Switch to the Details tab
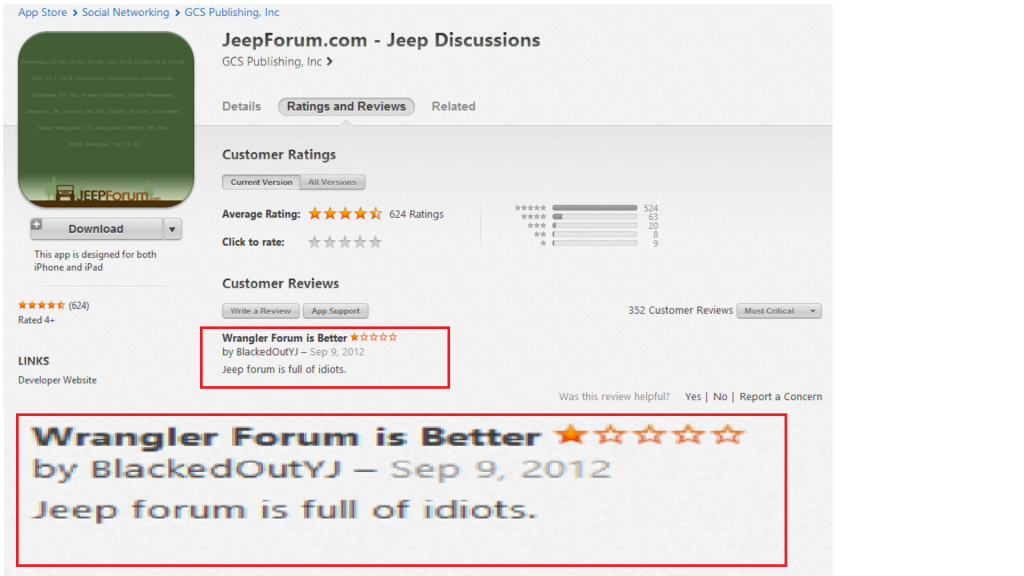Image resolution: width=1024 pixels, height=576 pixels. tap(241, 106)
